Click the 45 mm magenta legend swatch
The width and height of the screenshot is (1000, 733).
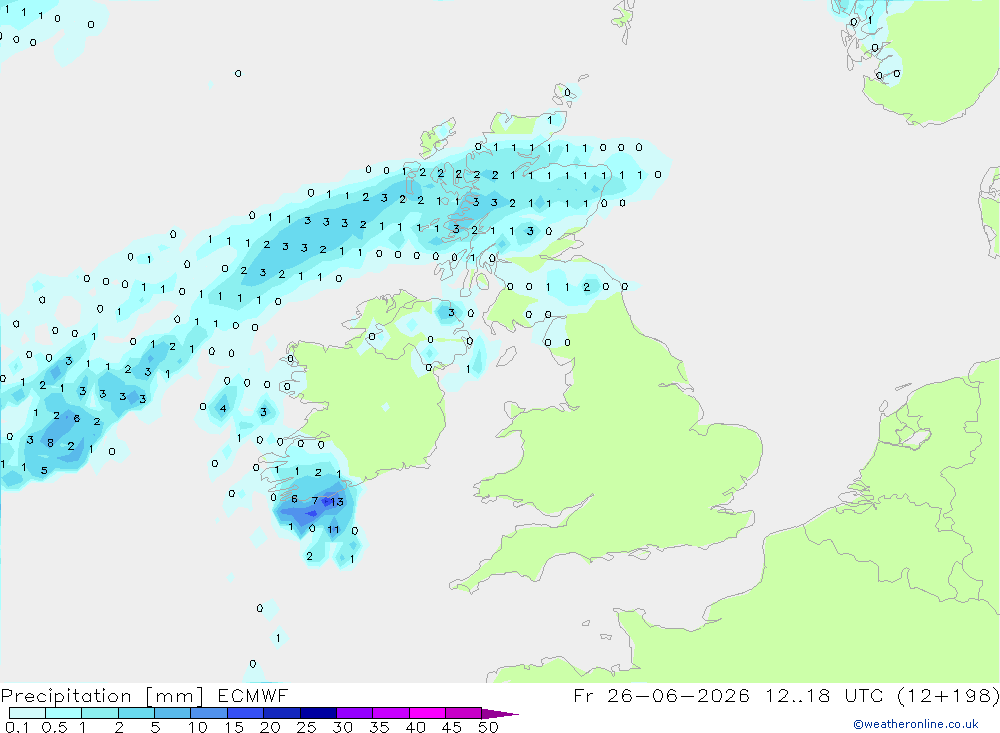[x=463, y=713]
